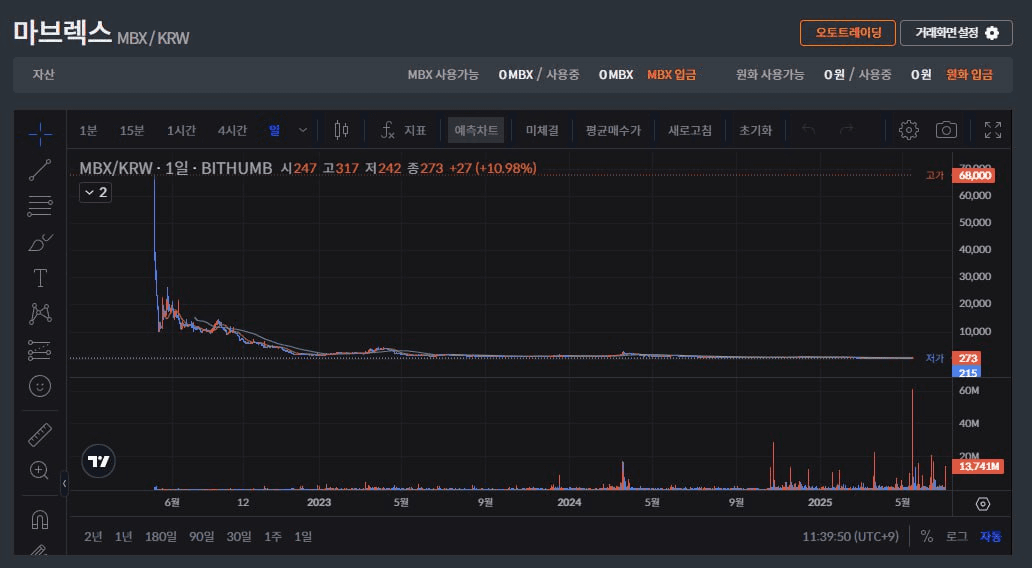Toggle 로그 logarithmic scale

956,536
